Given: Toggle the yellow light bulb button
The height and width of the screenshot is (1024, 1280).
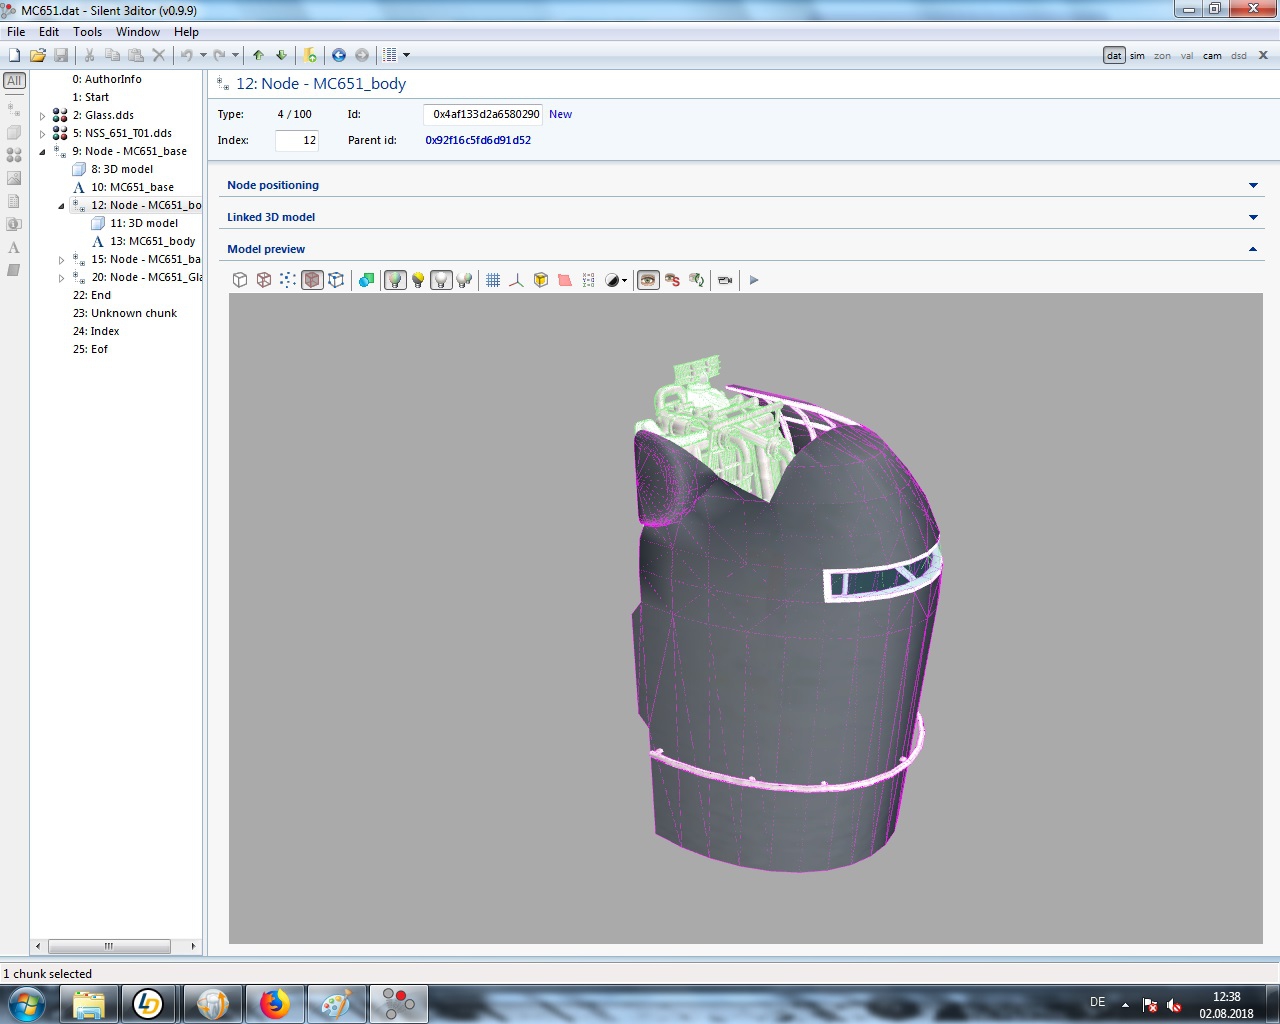Looking at the screenshot, I should (418, 280).
